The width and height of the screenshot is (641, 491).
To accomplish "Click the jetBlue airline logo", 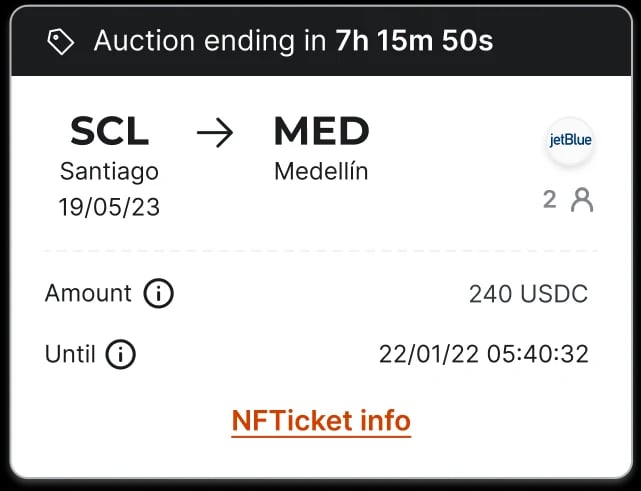I will point(570,141).
